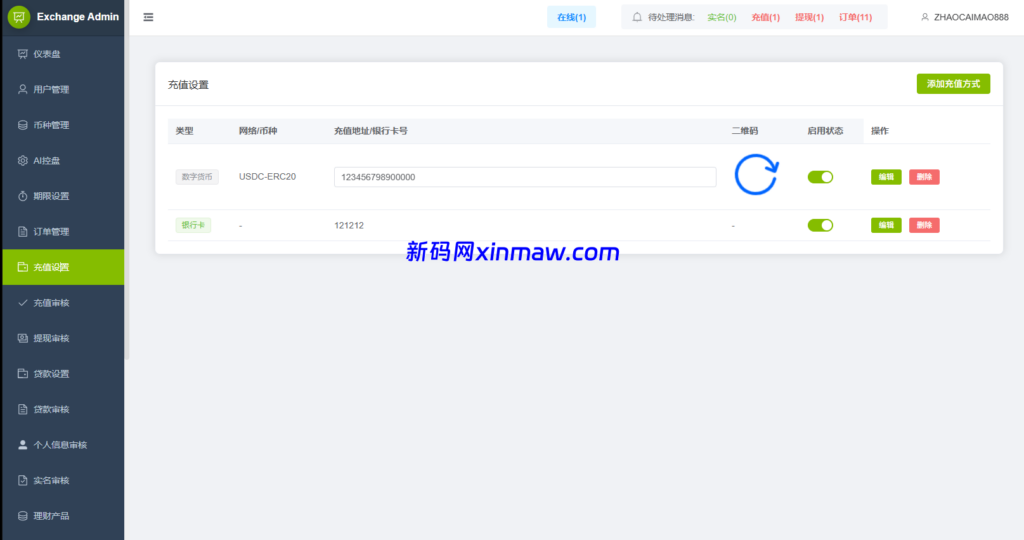The height and width of the screenshot is (540, 1024).
Task: Click 编辑 for the USDC-ERC20 row
Action: [886, 177]
